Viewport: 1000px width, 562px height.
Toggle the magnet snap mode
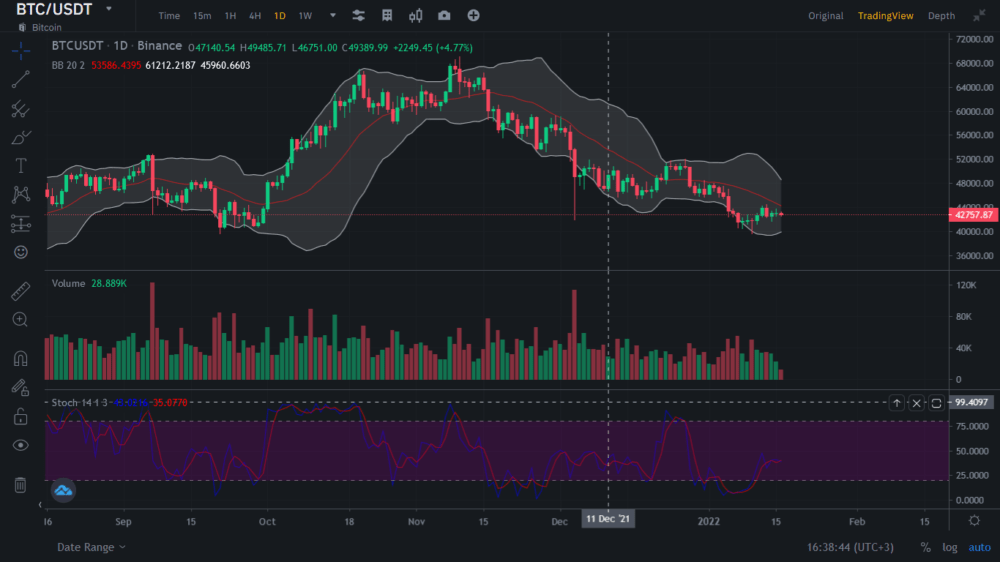click(20, 358)
